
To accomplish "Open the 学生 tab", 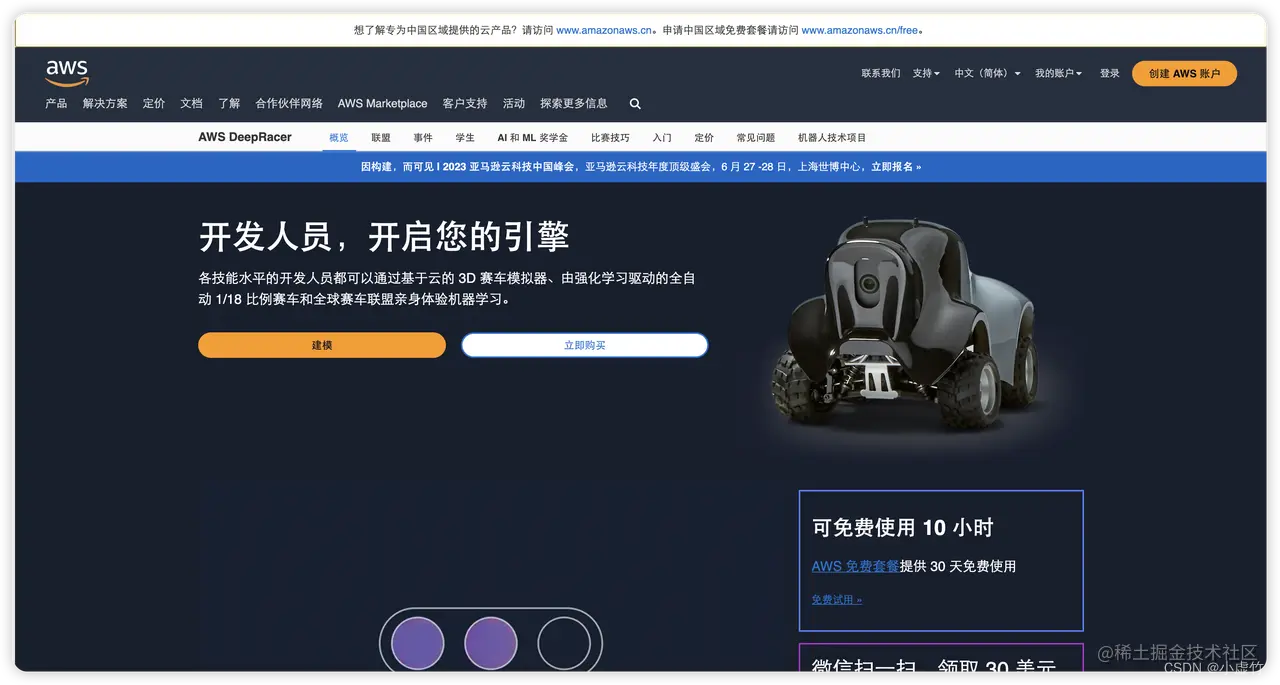I will pyautogui.click(x=464, y=137).
